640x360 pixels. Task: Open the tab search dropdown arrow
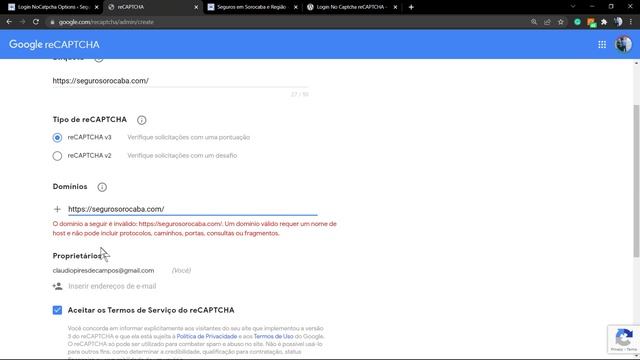(573, 7)
